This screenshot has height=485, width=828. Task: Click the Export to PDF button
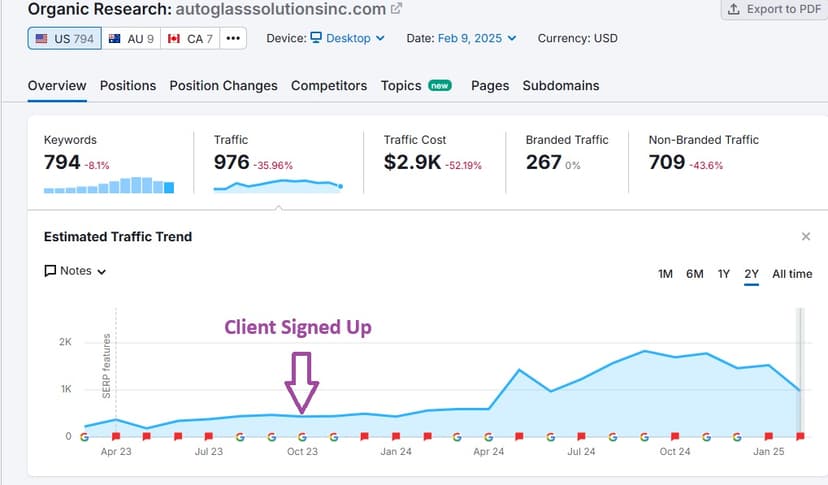pyautogui.click(x=773, y=9)
